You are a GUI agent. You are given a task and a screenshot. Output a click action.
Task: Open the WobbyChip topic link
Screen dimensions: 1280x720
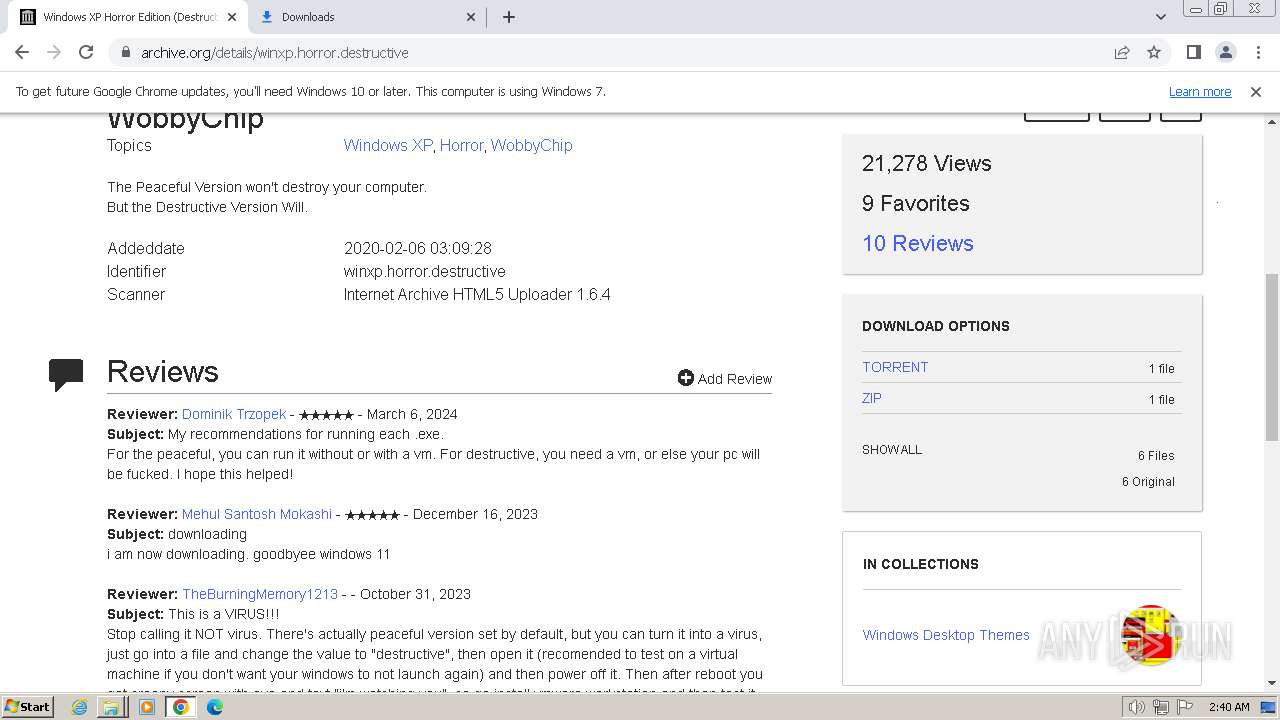(x=531, y=145)
